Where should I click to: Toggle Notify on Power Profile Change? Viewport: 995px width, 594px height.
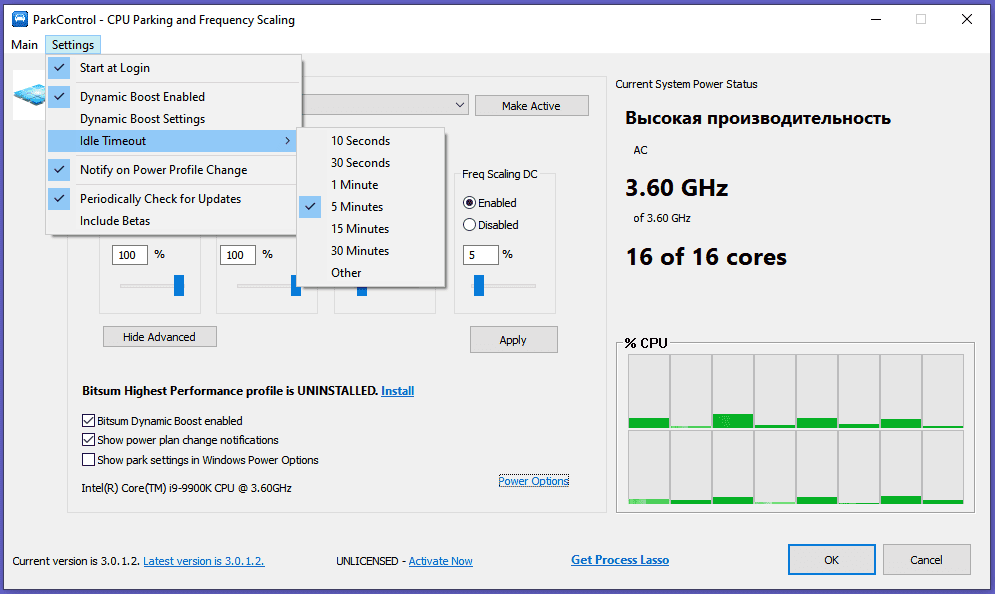[173, 169]
